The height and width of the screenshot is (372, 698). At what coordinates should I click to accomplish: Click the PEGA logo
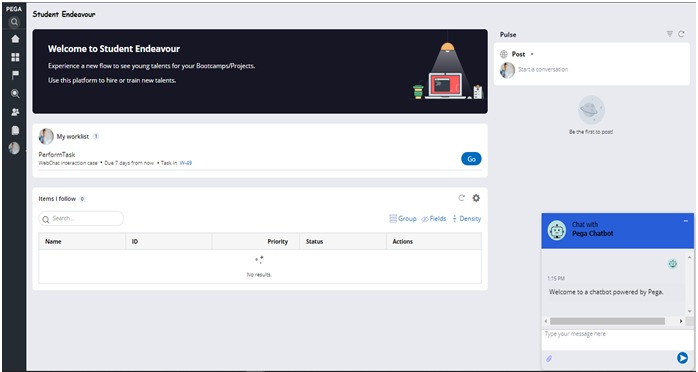point(14,9)
